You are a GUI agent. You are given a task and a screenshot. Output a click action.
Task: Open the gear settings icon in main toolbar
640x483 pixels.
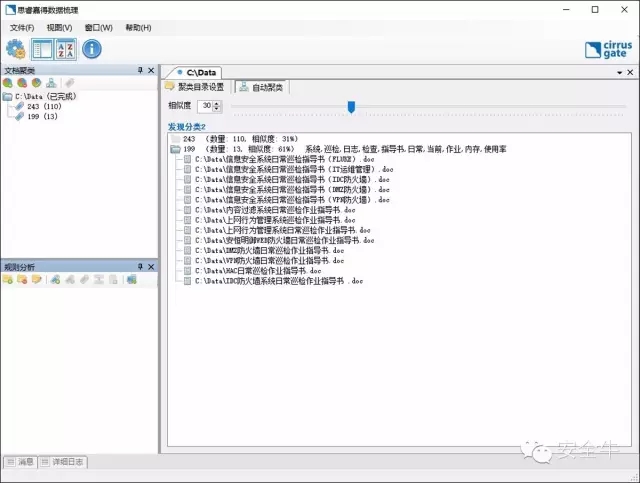(16, 49)
